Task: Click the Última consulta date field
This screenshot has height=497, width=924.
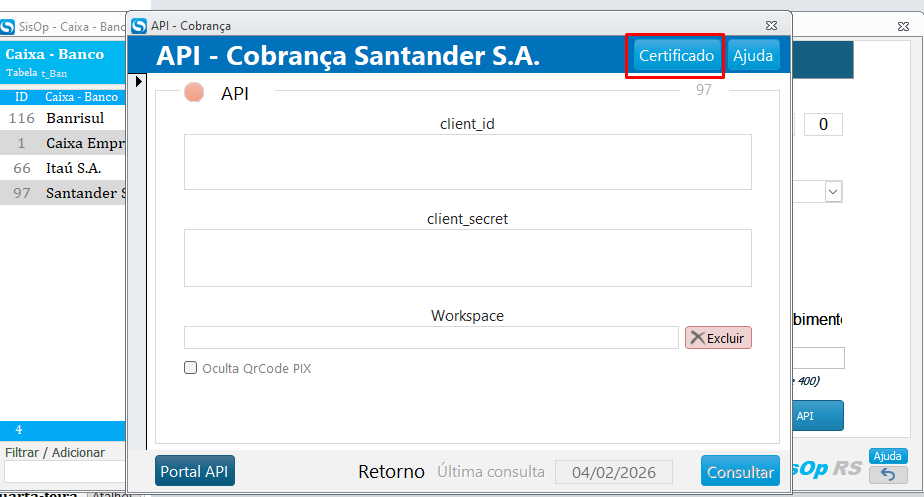Action: tap(614, 472)
